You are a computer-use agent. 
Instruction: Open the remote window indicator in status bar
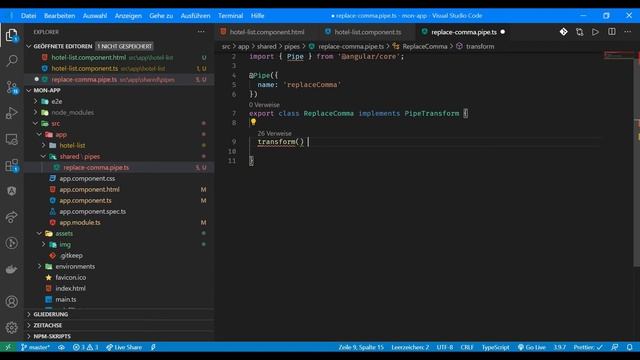[8, 347]
